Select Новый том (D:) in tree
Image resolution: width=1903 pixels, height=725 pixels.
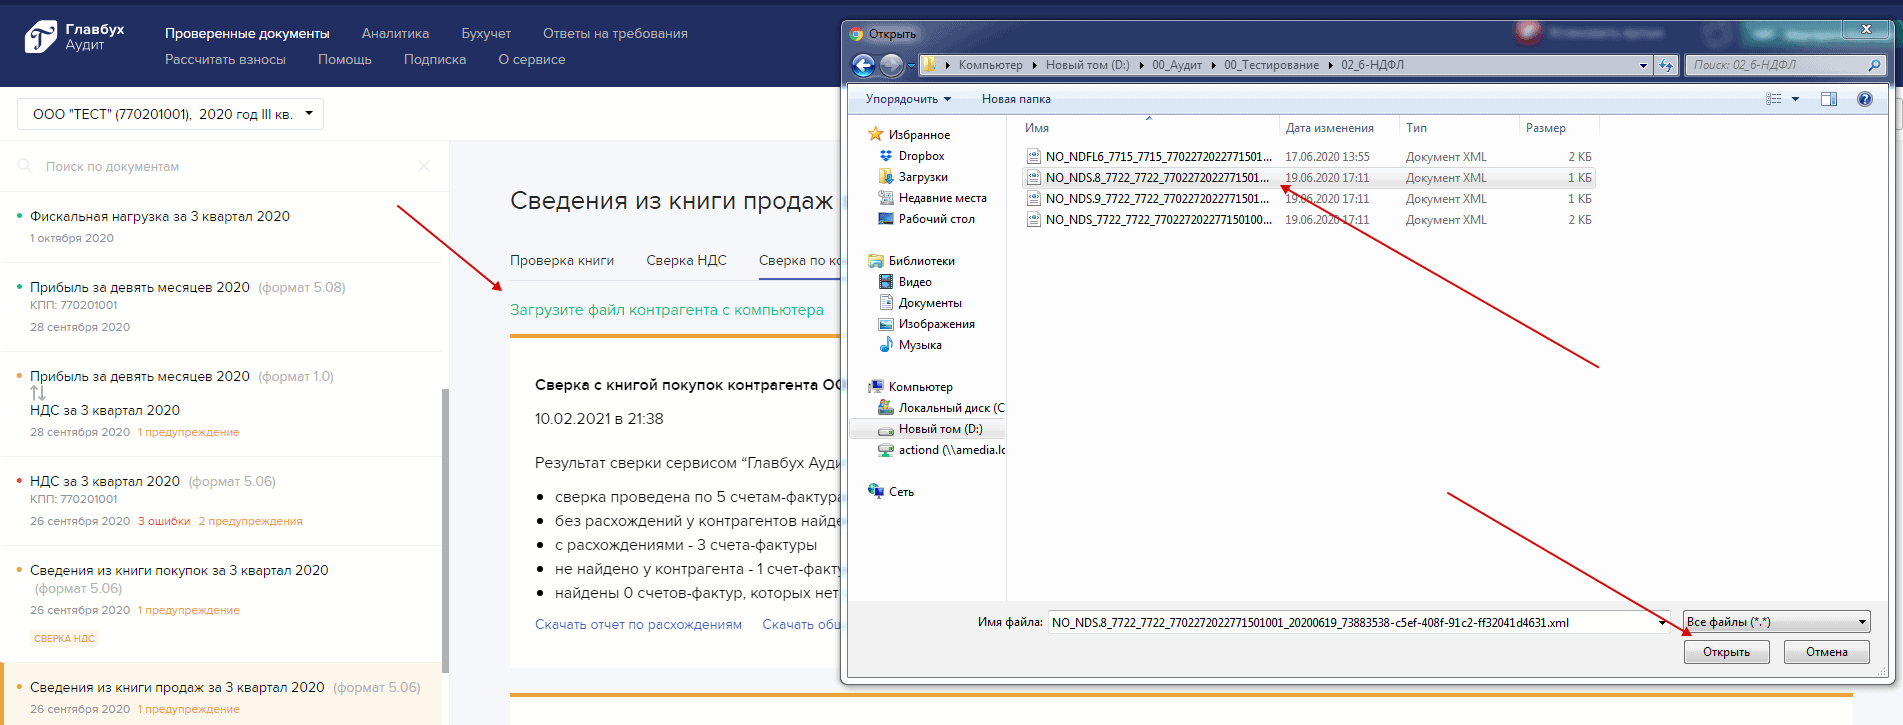point(939,429)
